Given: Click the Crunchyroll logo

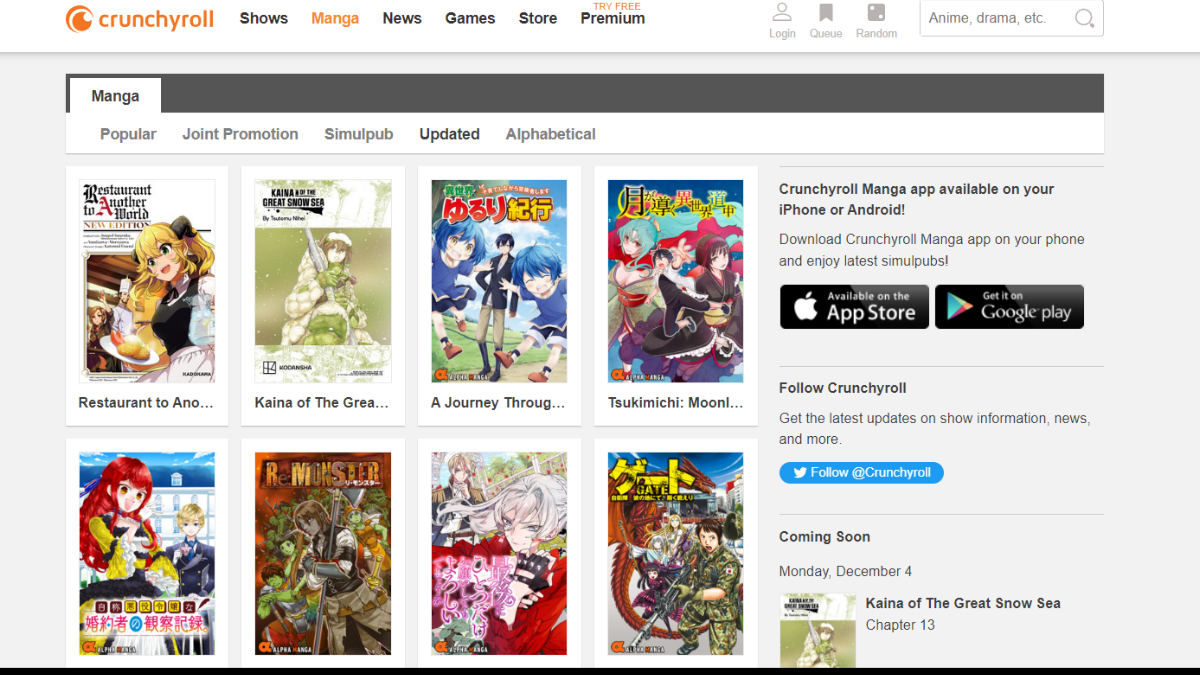Looking at the screenshot, I should 140,19.
